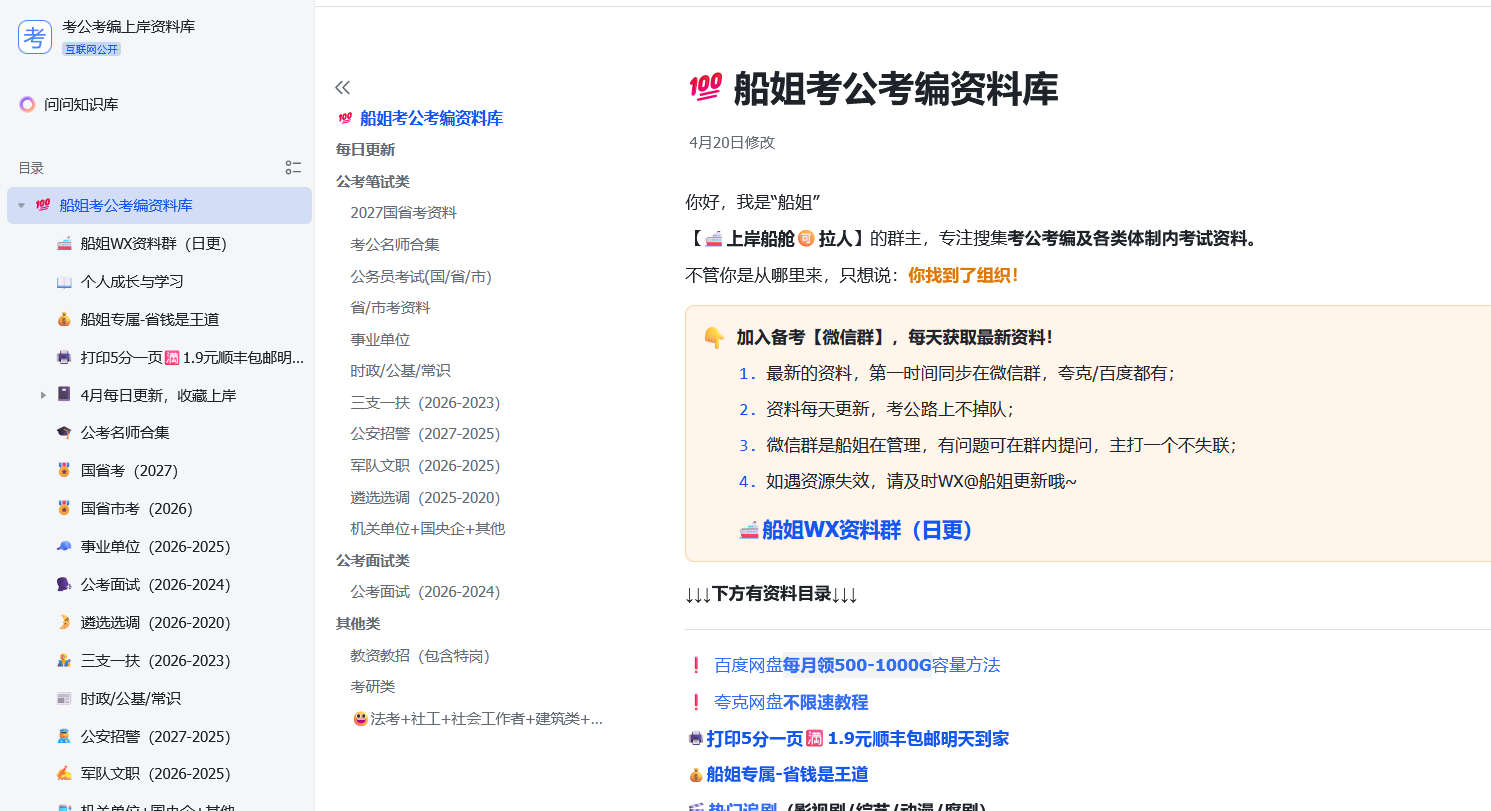Viewport: 1491px width, 811px height.
Task: Open 公考面试（2026-2024） in sidebar
Action: pyautogui.click(x=155, y=584)
